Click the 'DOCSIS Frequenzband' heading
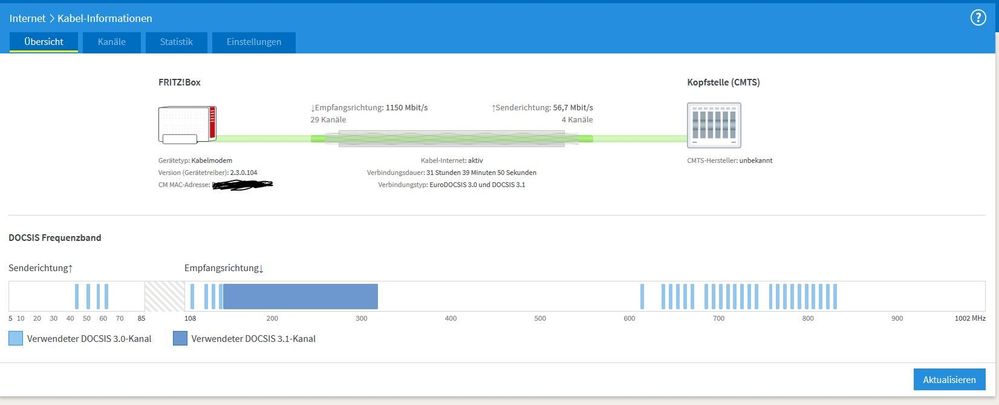999x405 pixels. (x=55, y=238)
